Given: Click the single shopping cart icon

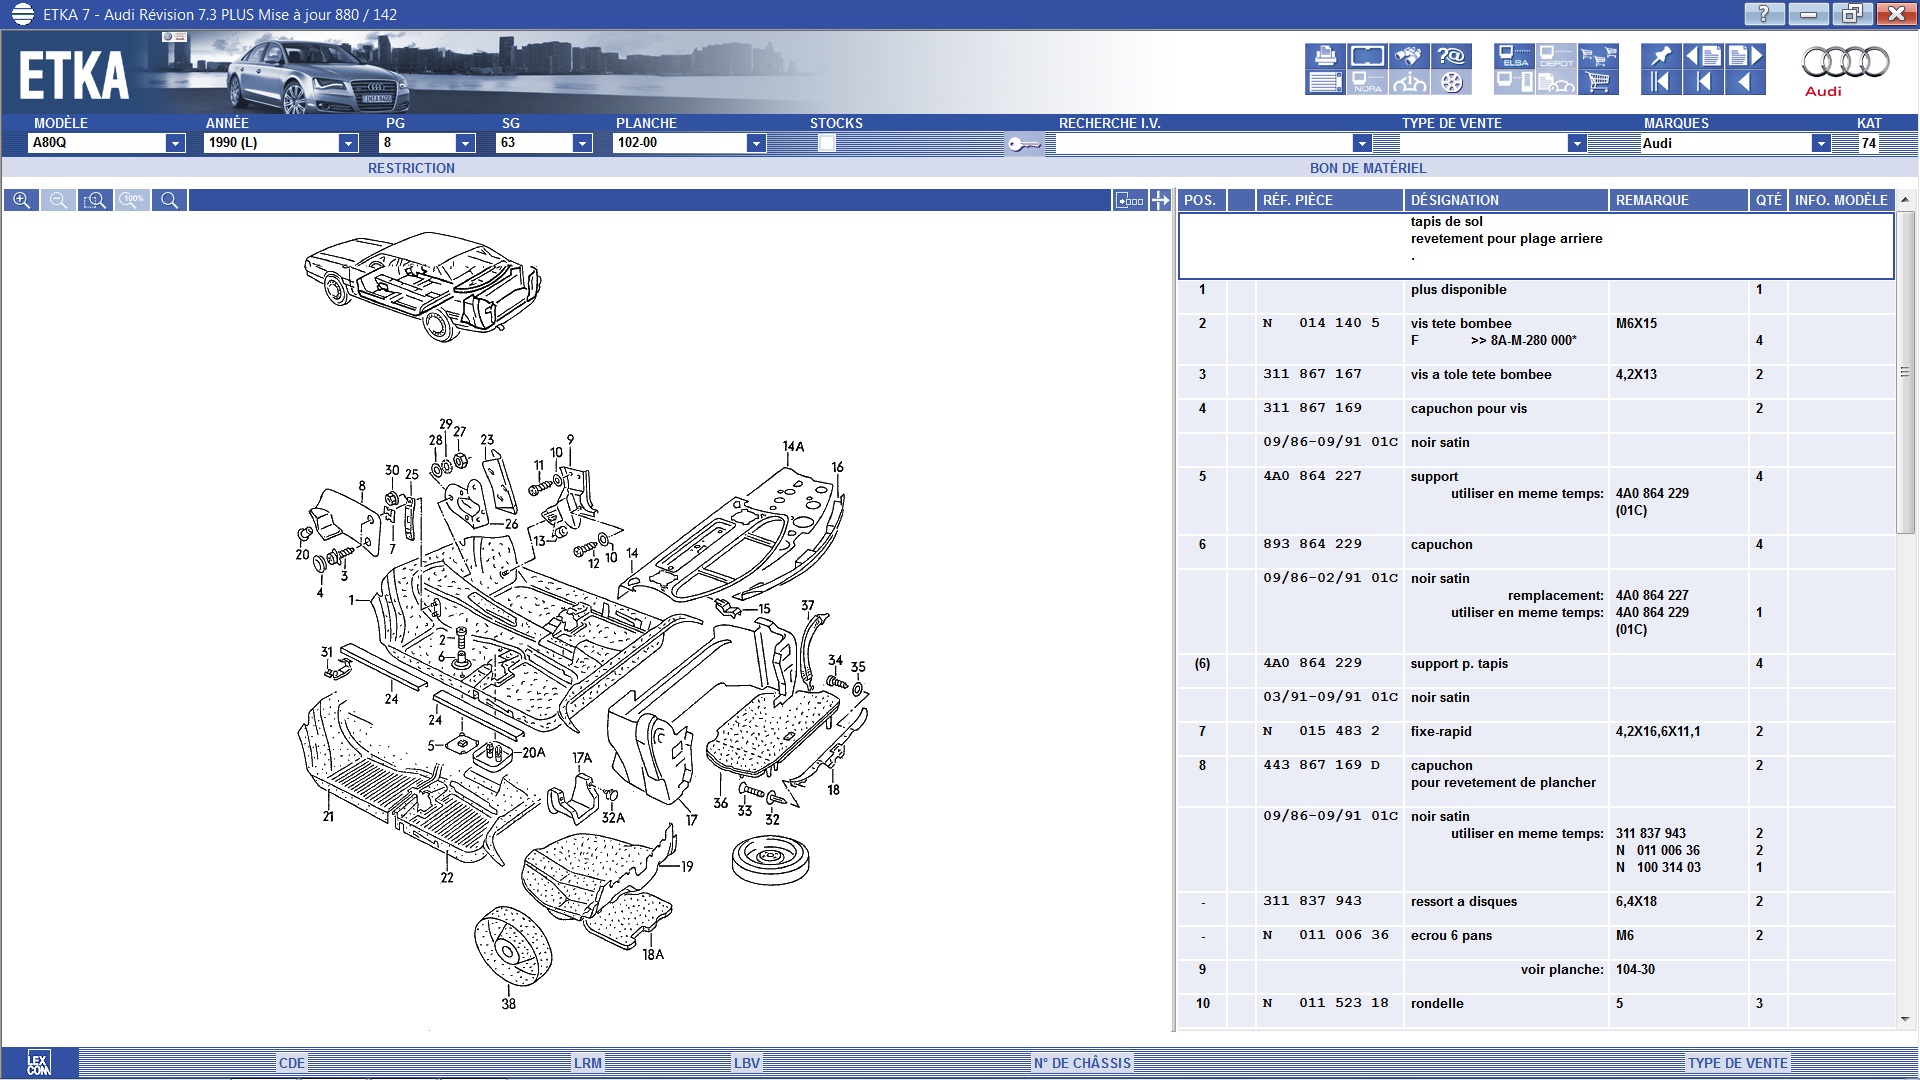Looking at the screenshot, I should click(1598, 82).
